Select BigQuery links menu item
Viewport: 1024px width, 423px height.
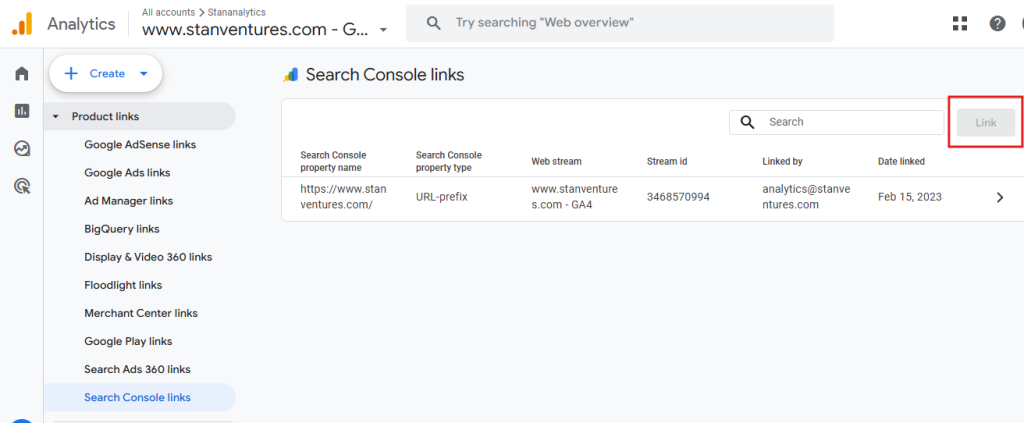pos(122,229)
